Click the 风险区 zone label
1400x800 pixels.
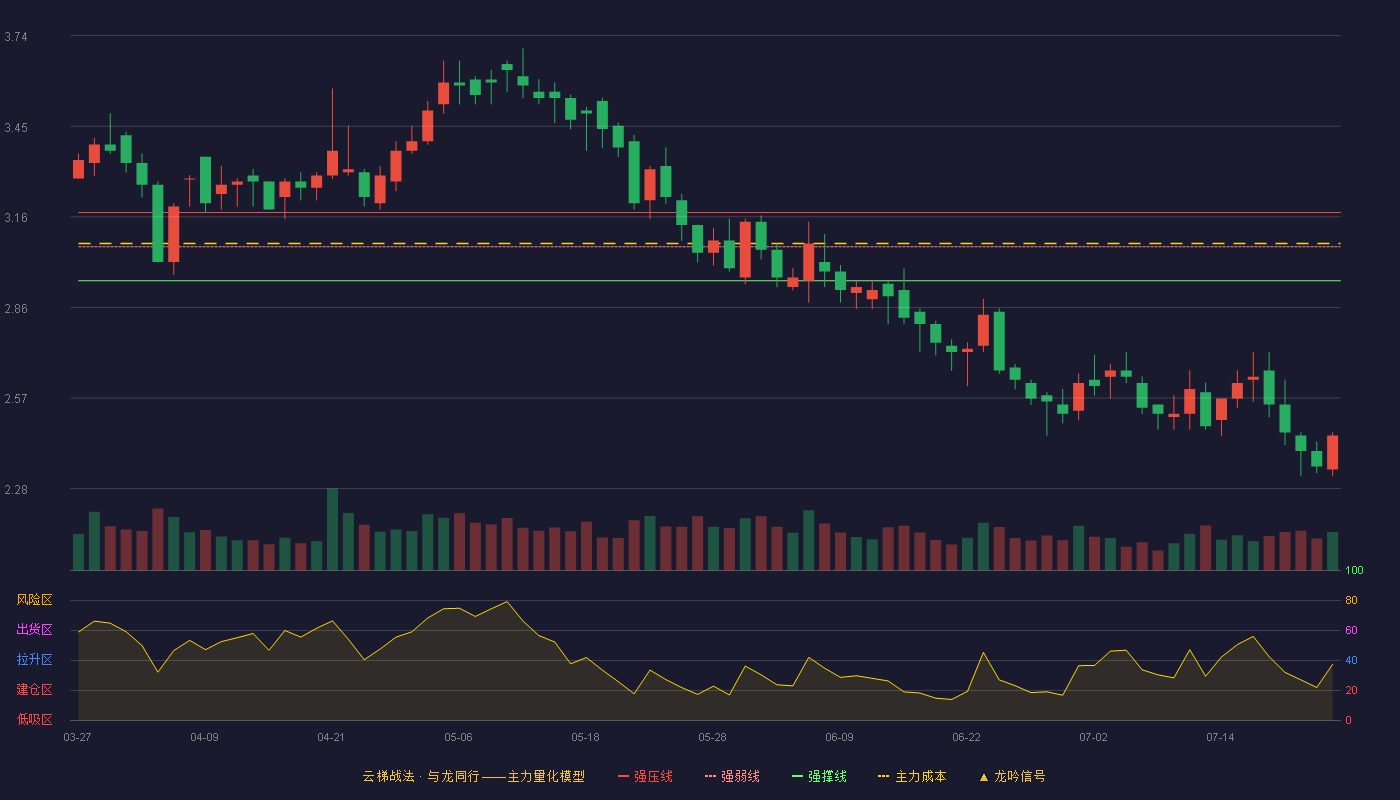(x=34, y=600)
